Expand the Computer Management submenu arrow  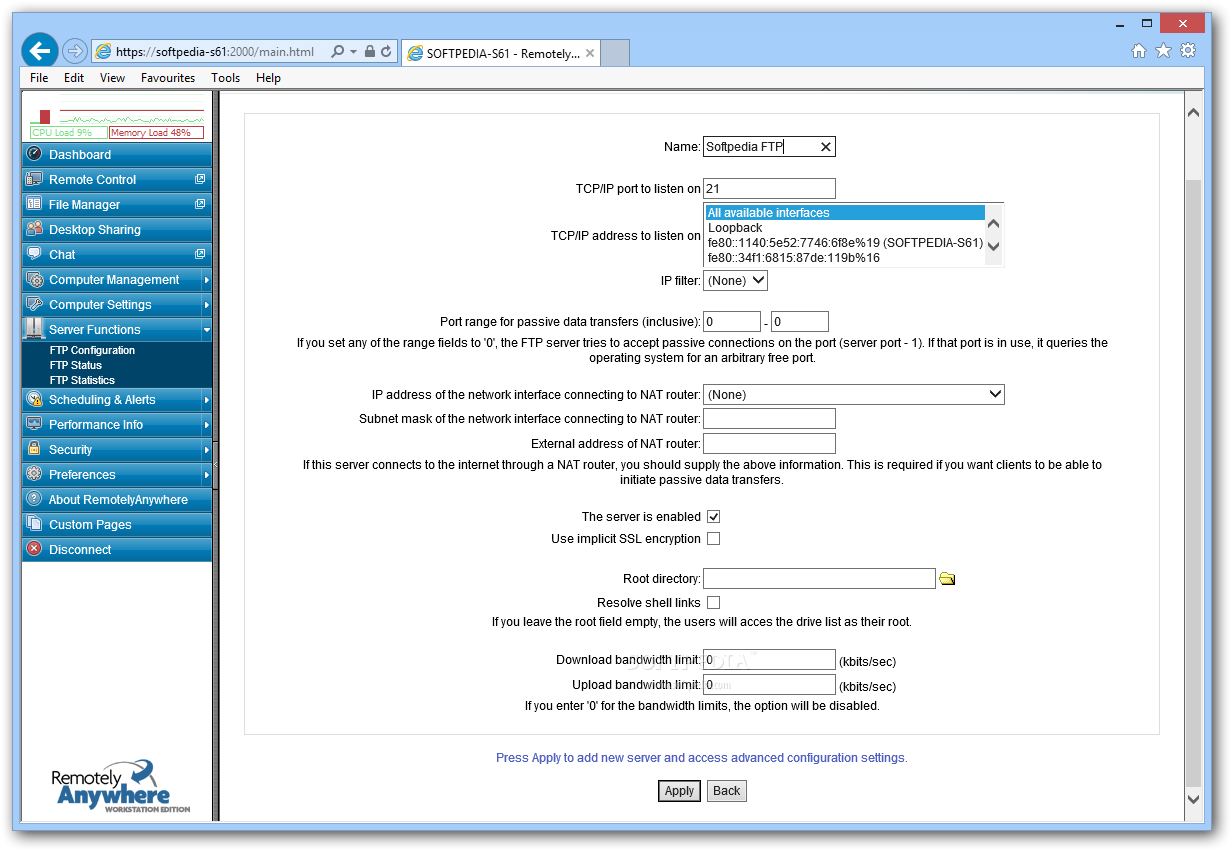tap(206, 280)
